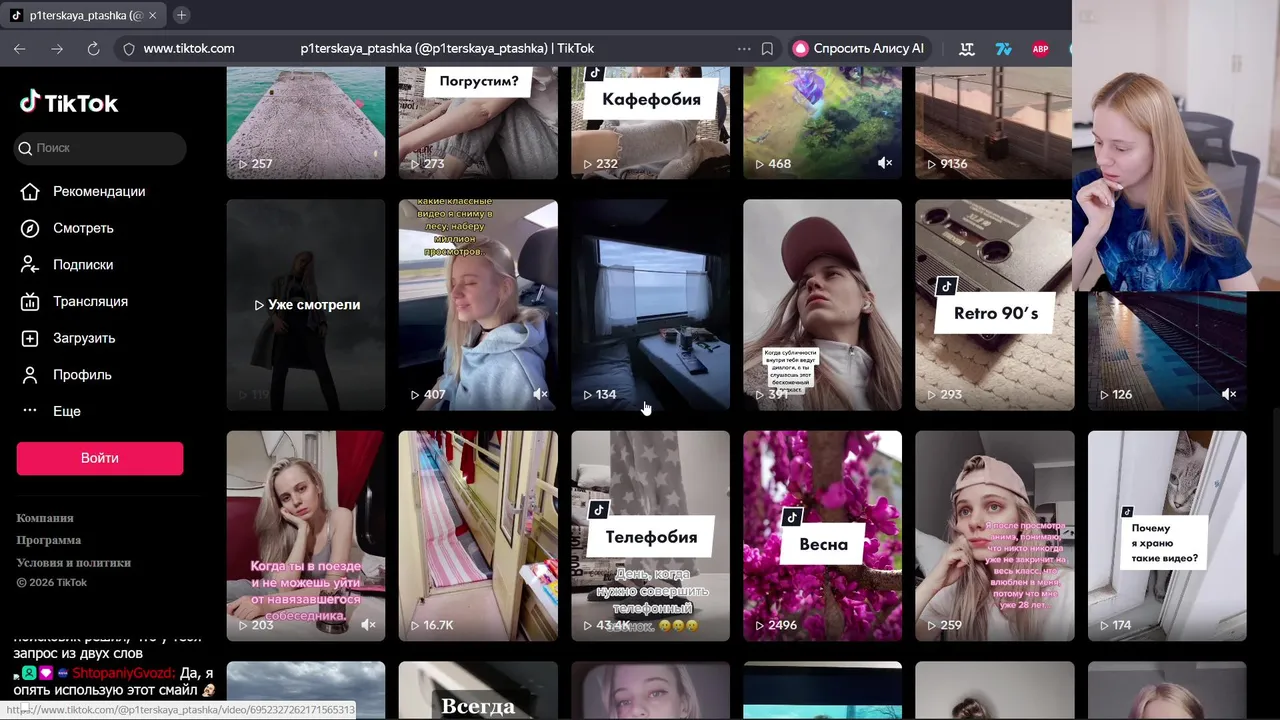This screenshot has width=1280, height=720.
Task: Open Смотреть in the sidebar
Action: coord(67,228)
